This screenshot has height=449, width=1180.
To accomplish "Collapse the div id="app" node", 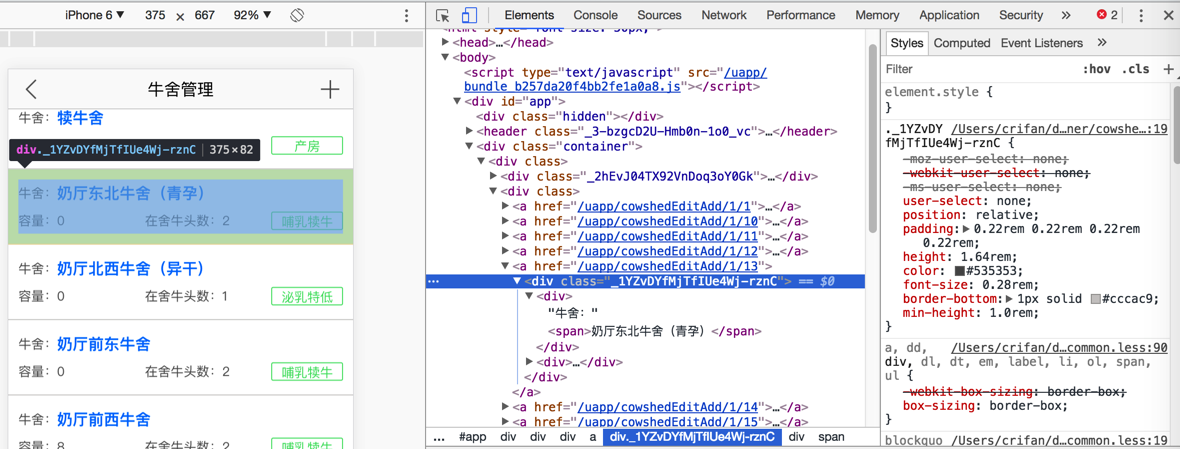I will click(458, 102).
